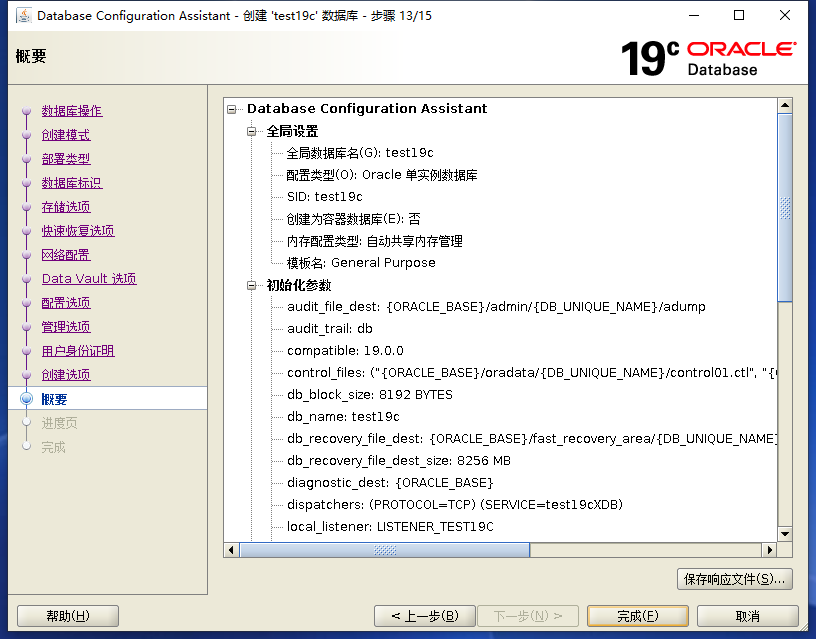816x639 pixels.
Task: Select the audit_trail: db row
Action: [329, 329]
